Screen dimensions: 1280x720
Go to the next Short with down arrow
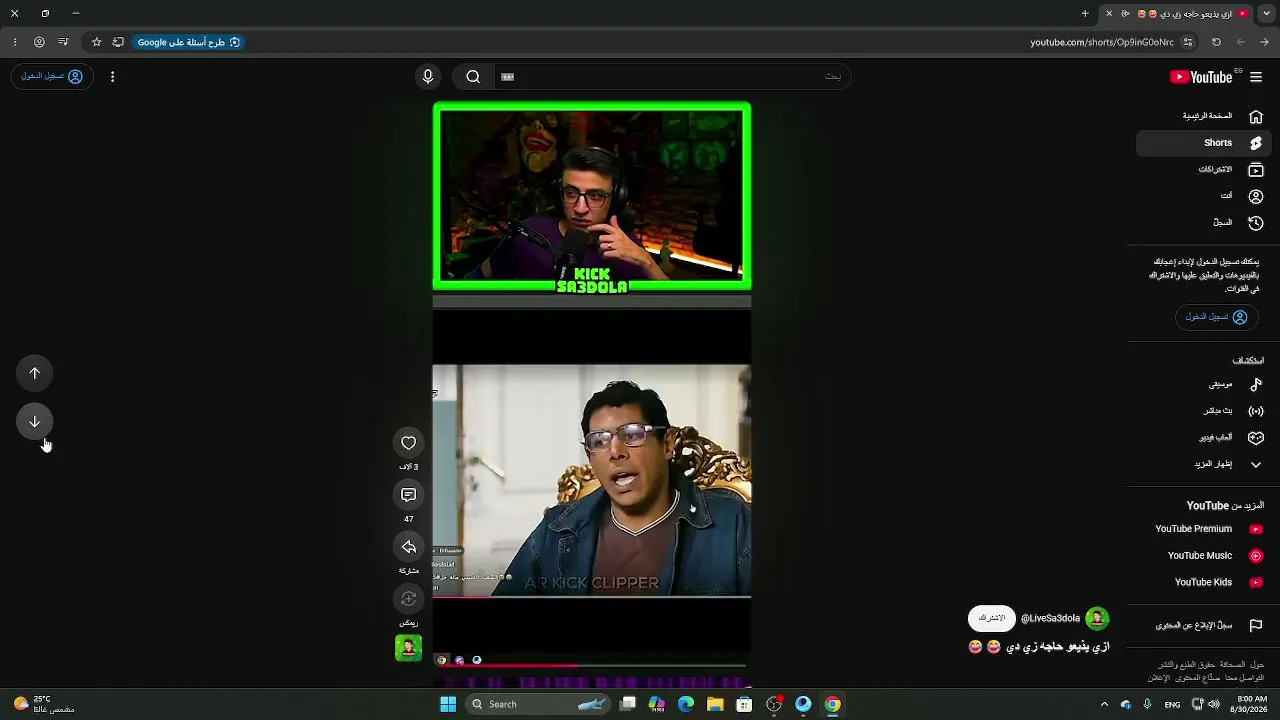coord(35,422)
